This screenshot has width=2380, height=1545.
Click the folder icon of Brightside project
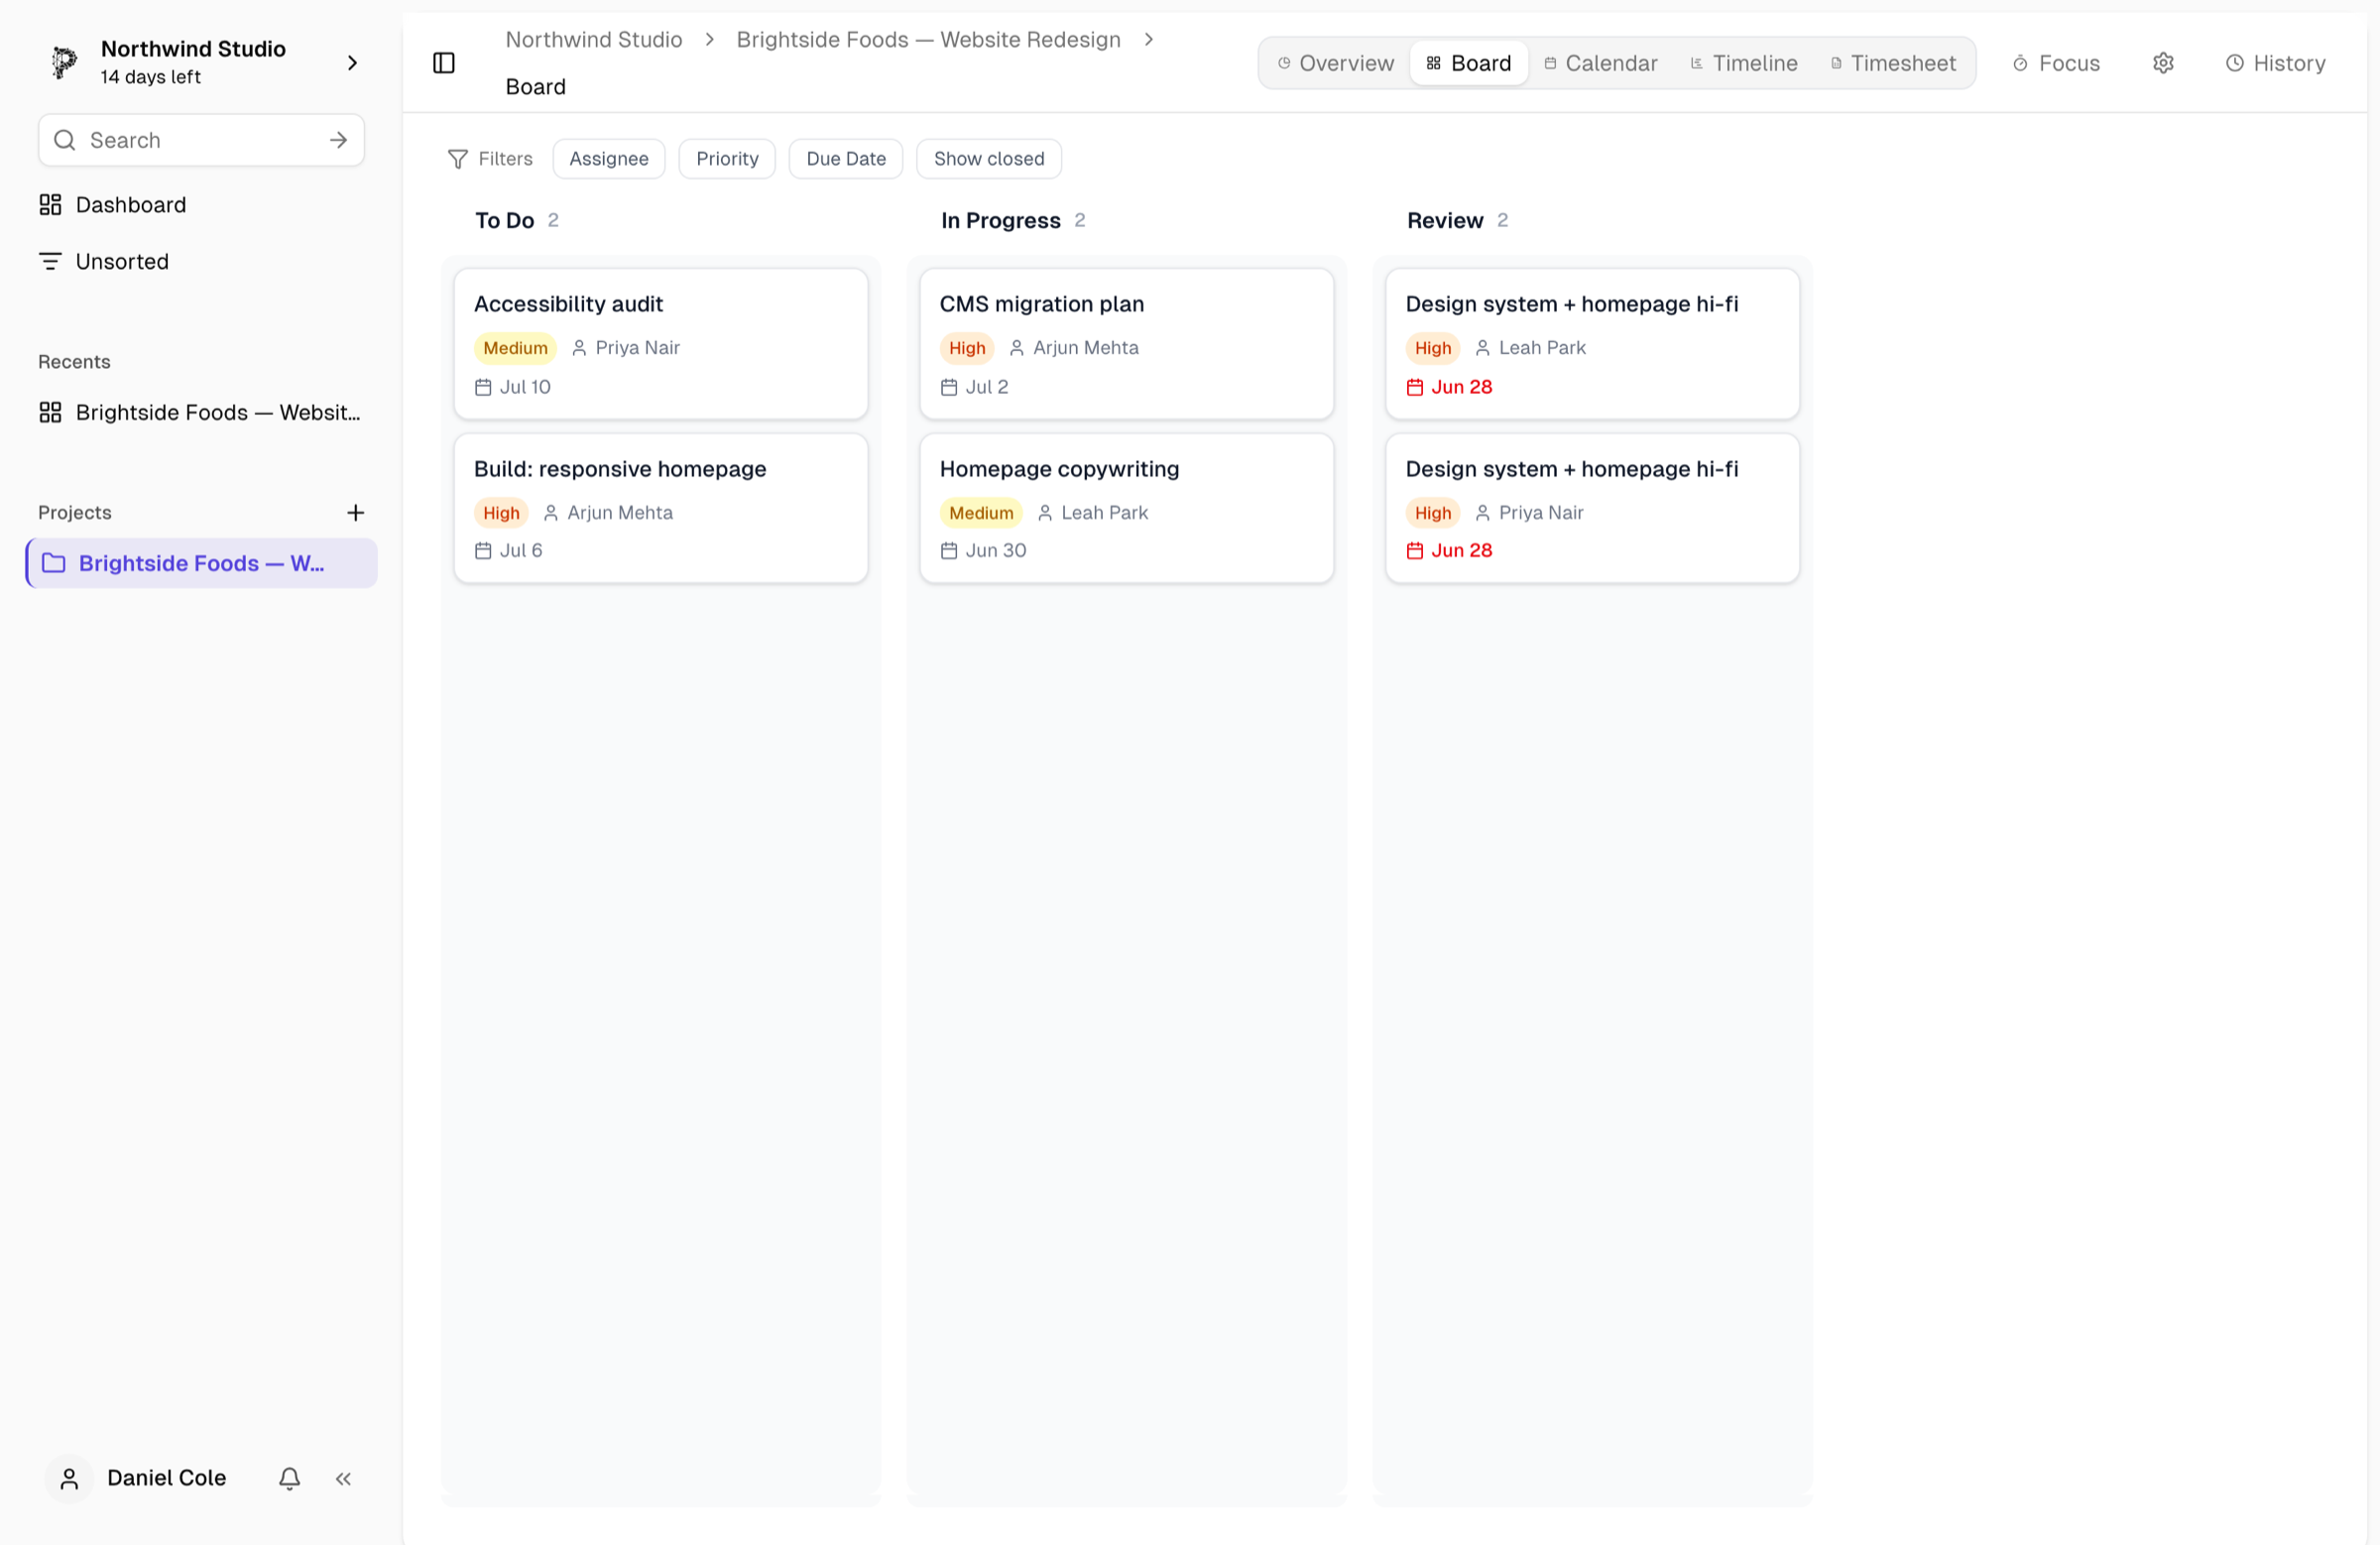(54, 563)
